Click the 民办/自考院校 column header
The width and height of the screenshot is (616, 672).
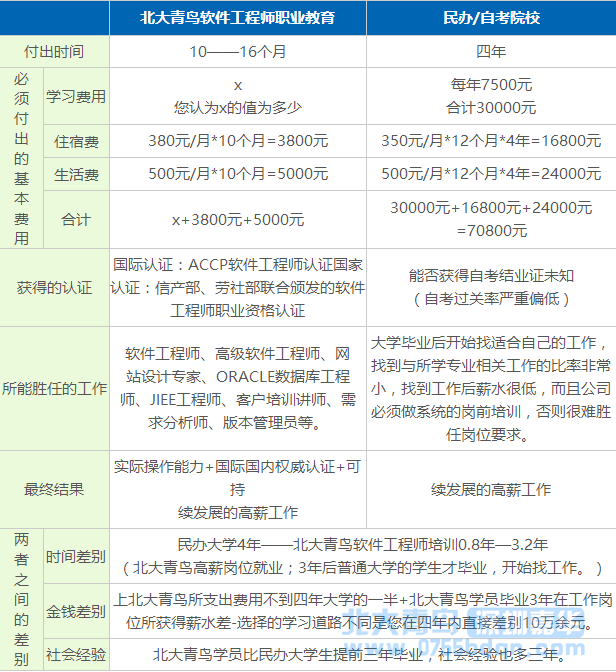click(490, 18)
